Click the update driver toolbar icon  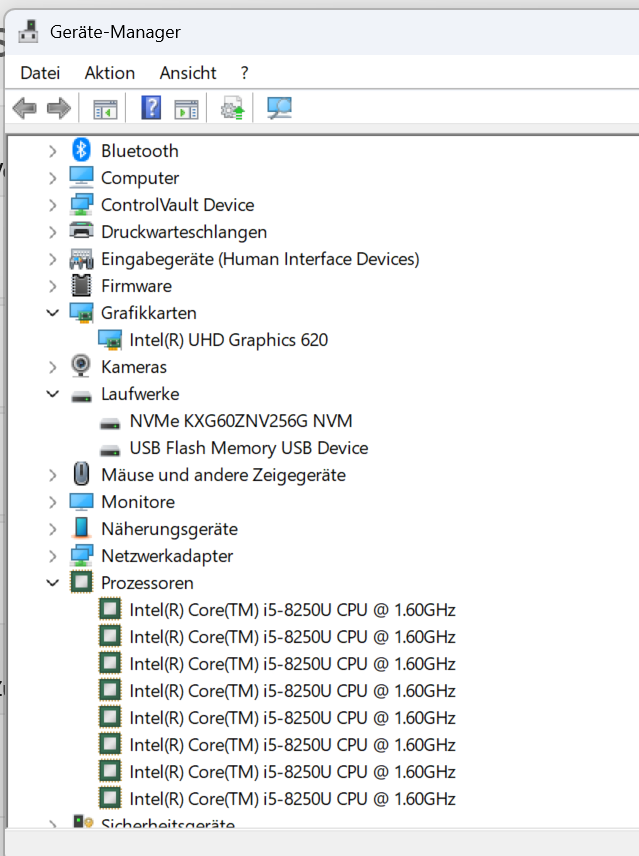(232, 108)
